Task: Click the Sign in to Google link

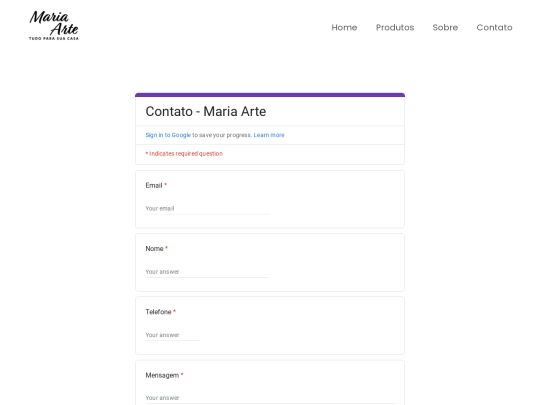Action: coord(168,135)
